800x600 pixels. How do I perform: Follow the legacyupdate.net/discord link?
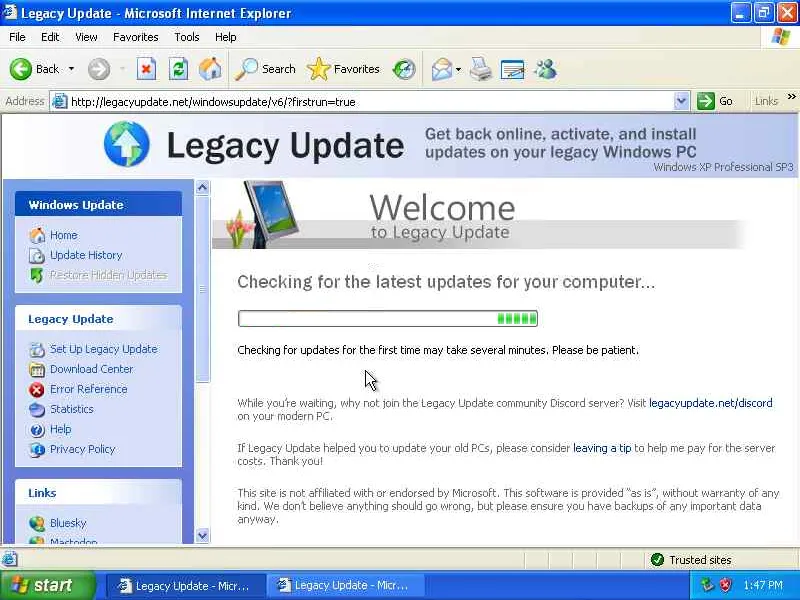[711, 403]
